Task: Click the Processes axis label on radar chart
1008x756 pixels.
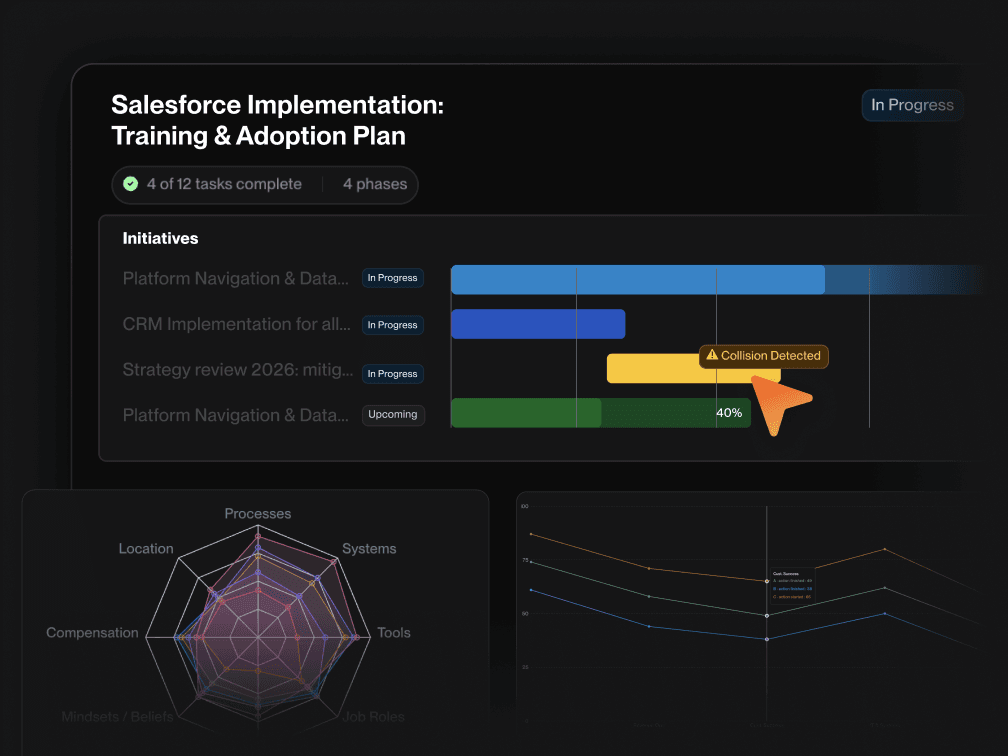Action: point(258,514)
